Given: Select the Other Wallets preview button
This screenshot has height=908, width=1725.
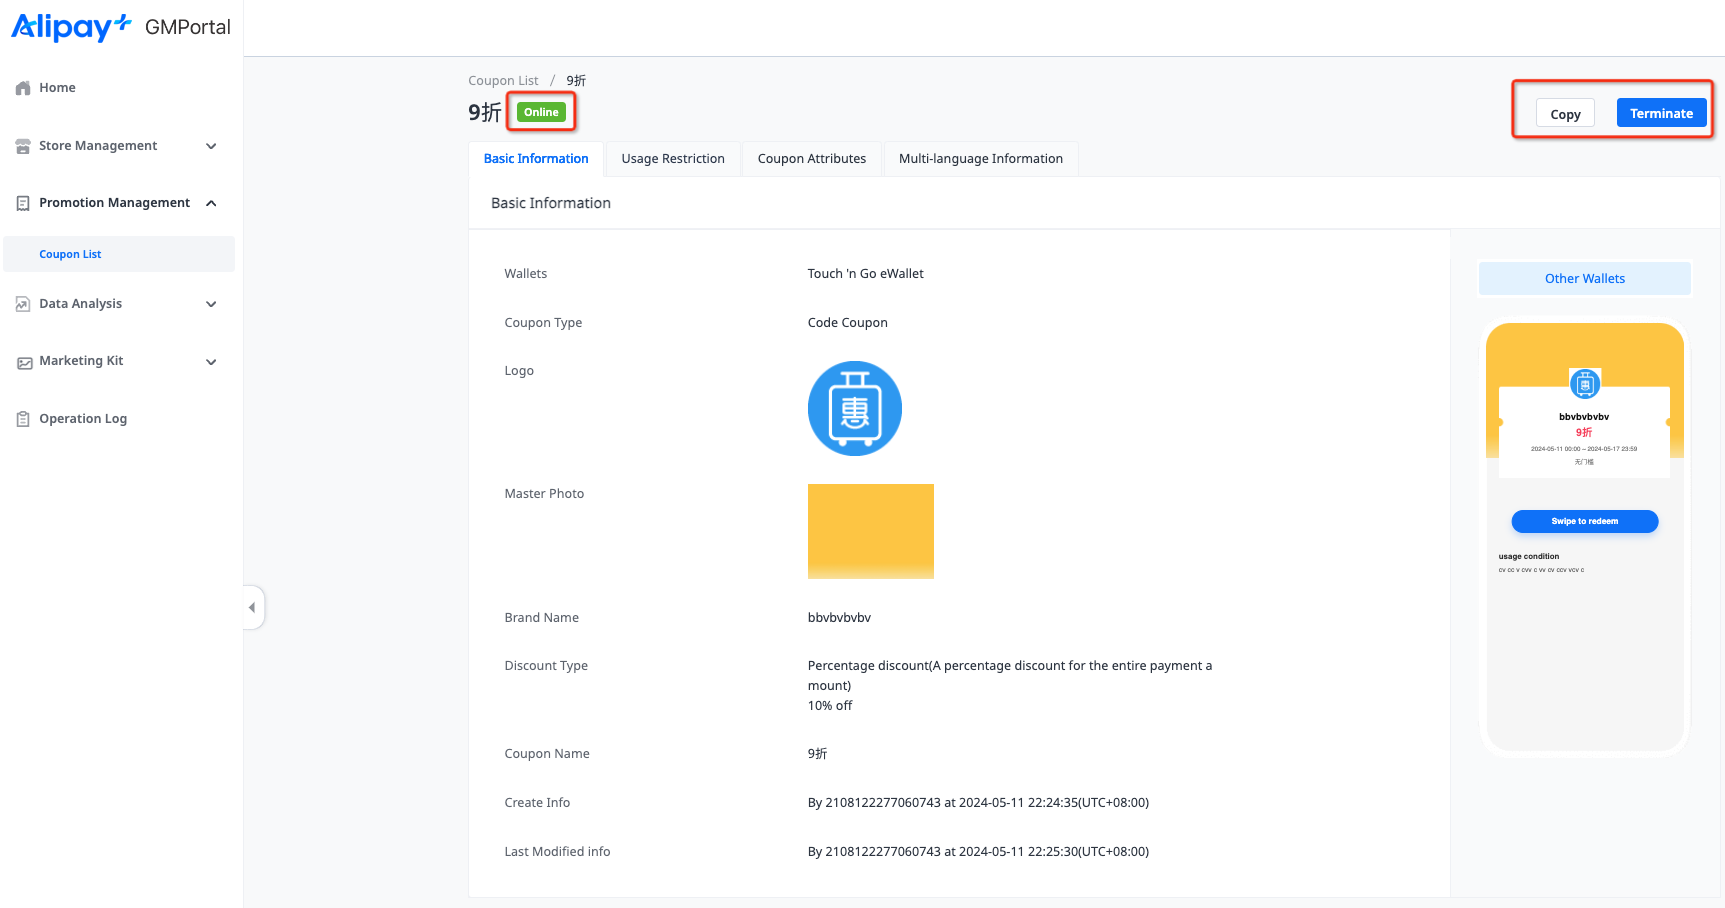Looking at the screenshot, I should (x=1584, y=279).
